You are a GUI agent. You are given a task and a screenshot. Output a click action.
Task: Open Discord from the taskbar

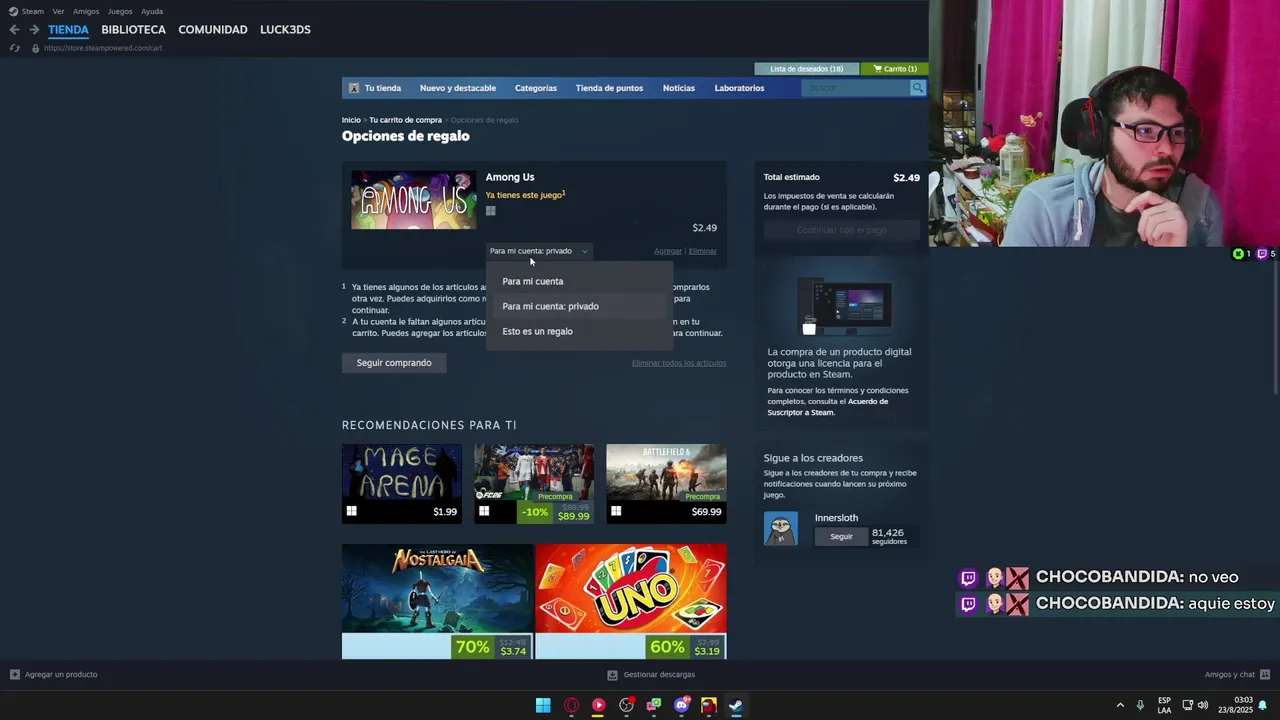tap(682, 705)
